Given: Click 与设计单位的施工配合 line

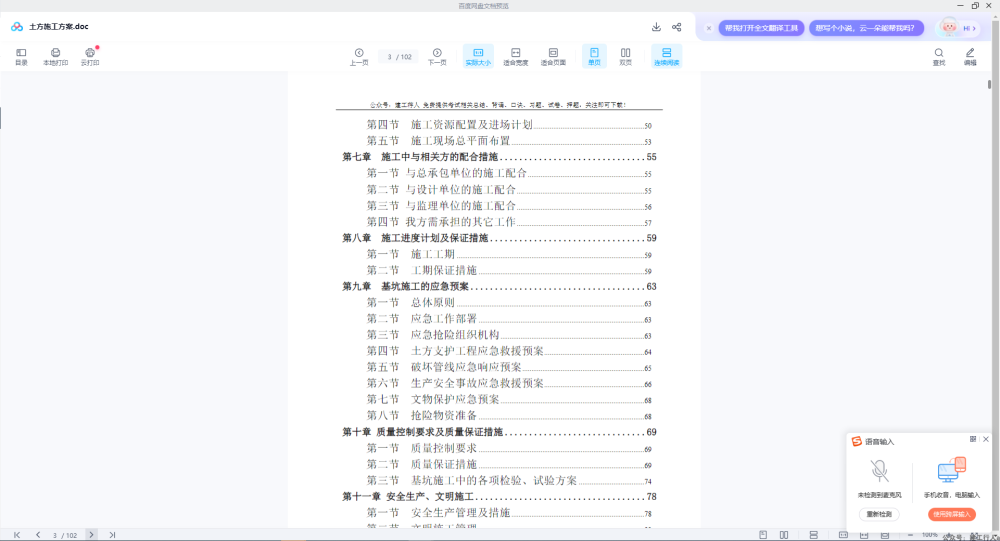Looking at the screenshot, I should pos(509,189).
